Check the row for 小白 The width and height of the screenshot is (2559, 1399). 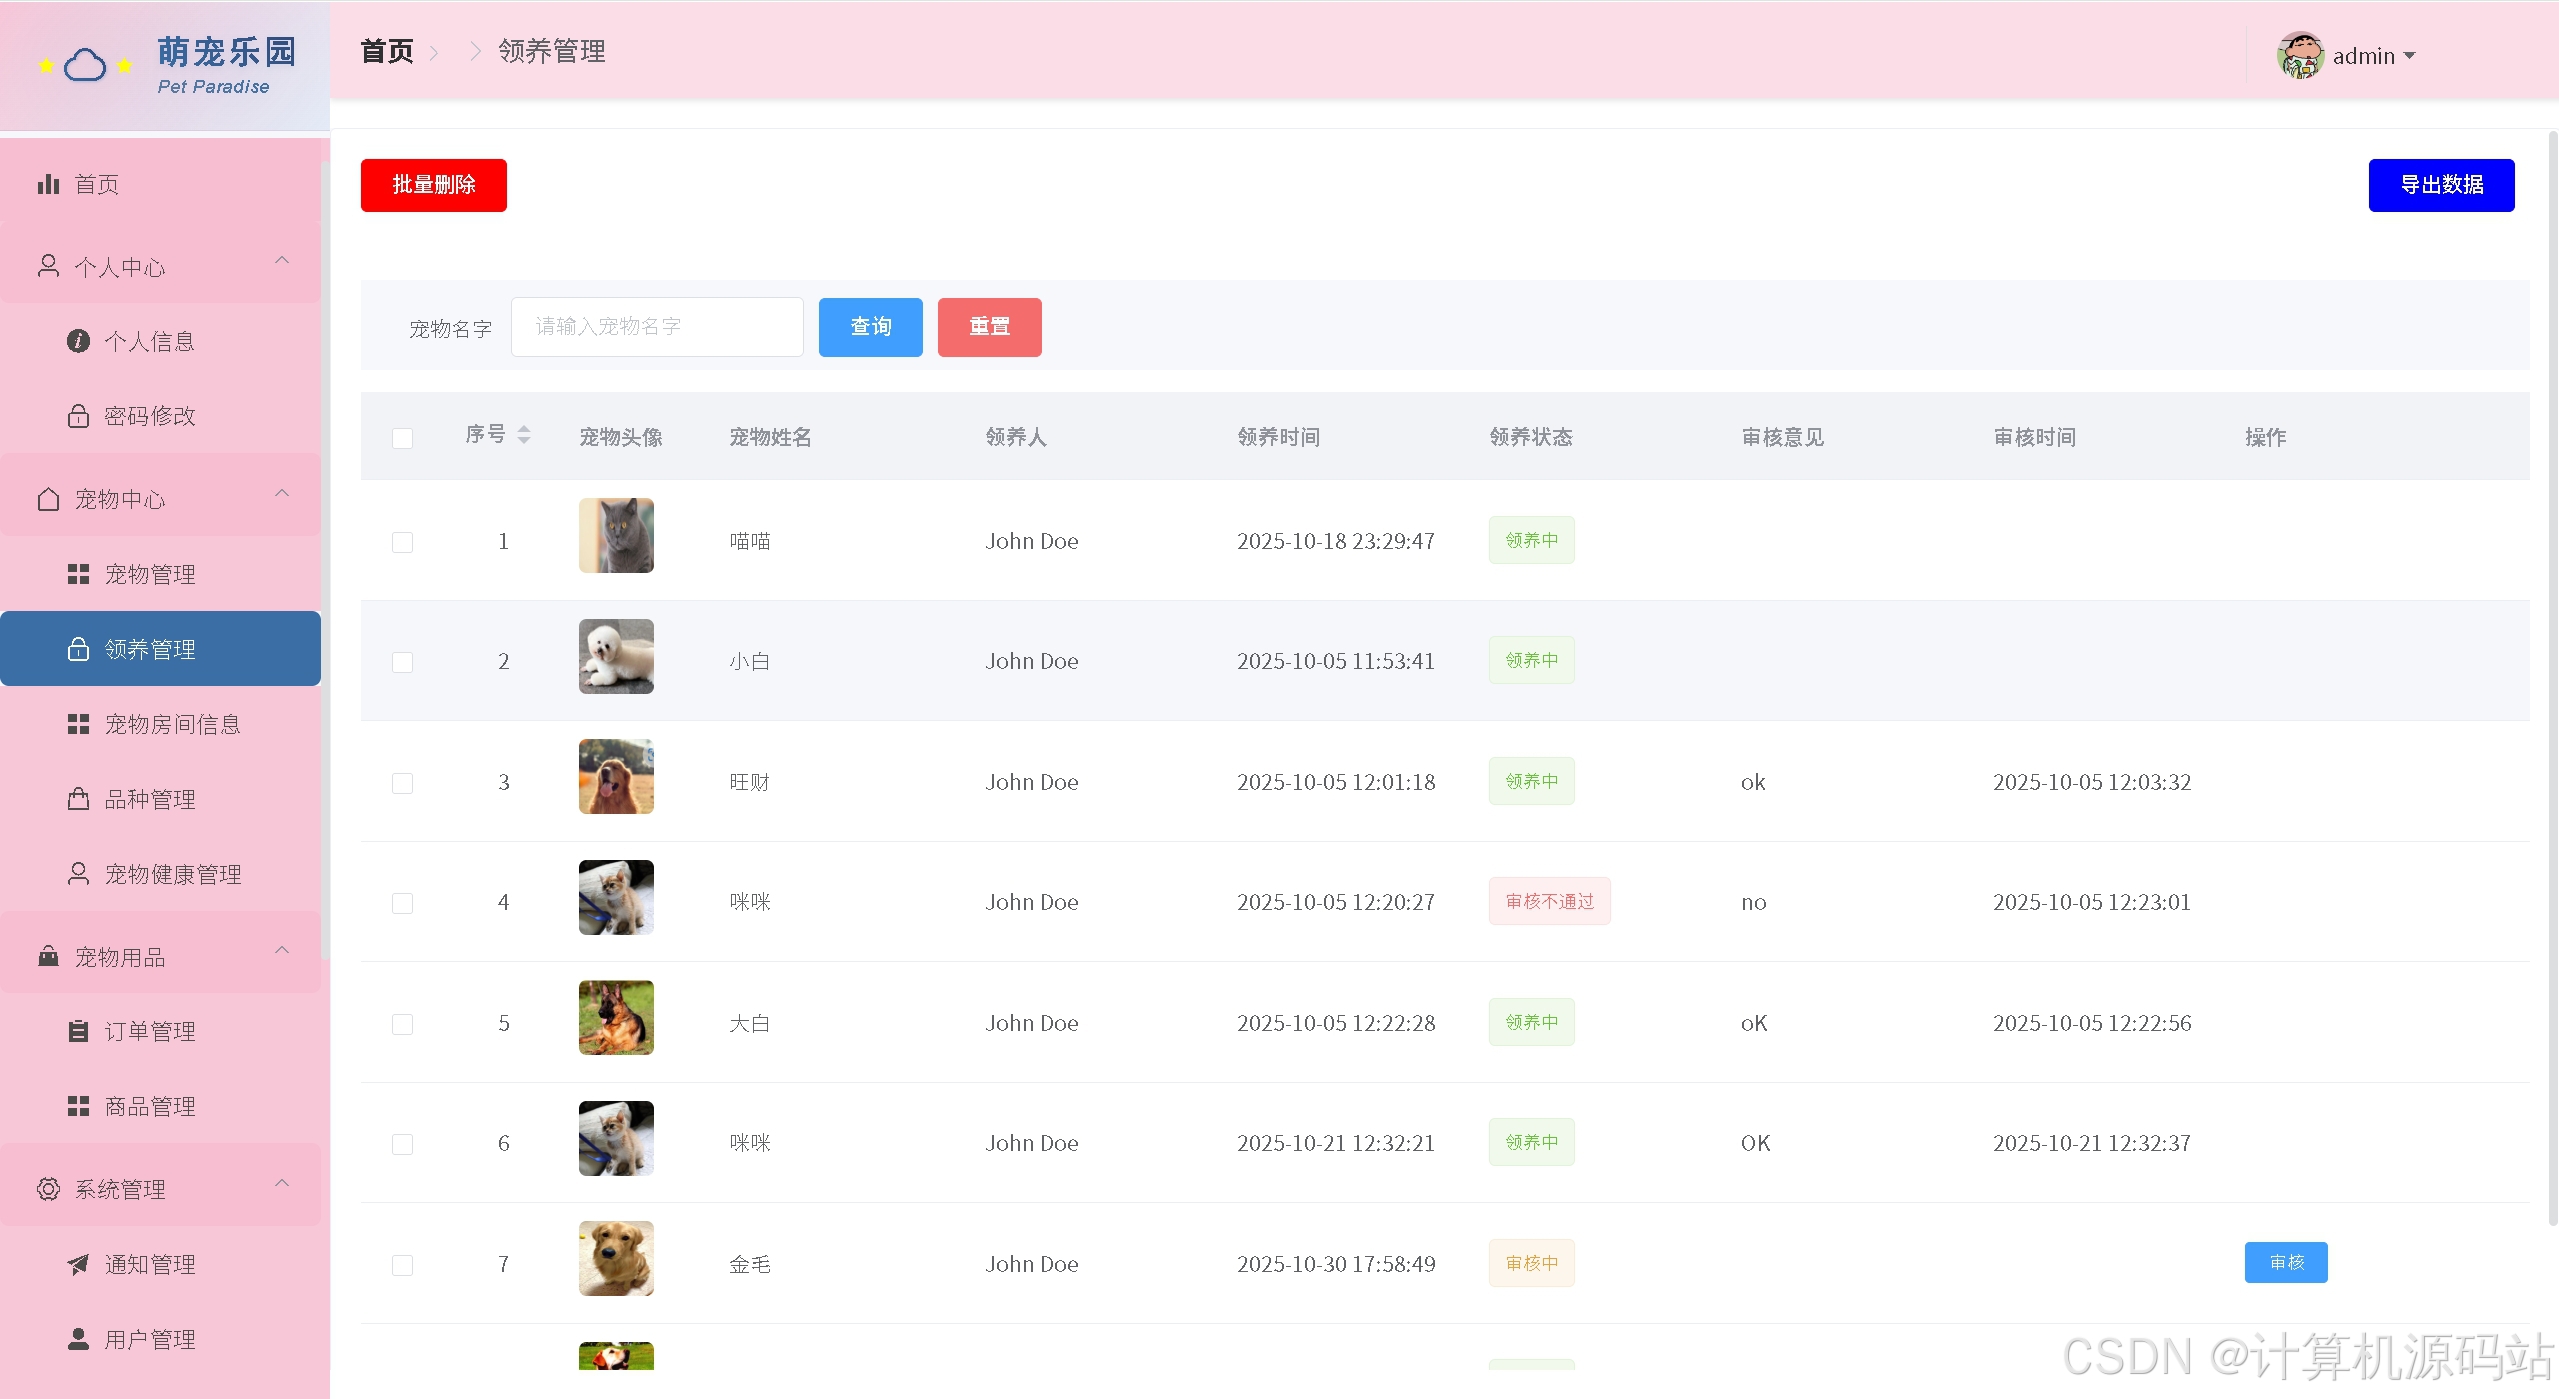pos(402,662)
